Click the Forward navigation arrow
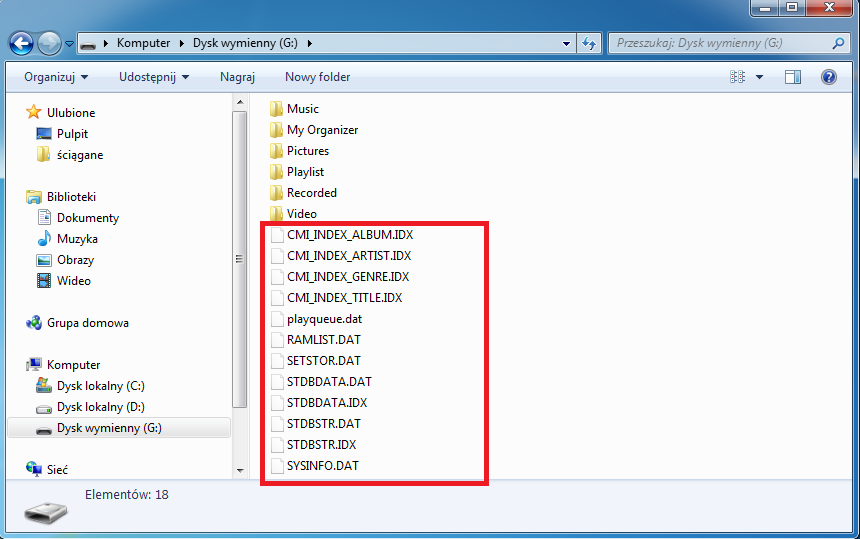 [x=49, y=43]
